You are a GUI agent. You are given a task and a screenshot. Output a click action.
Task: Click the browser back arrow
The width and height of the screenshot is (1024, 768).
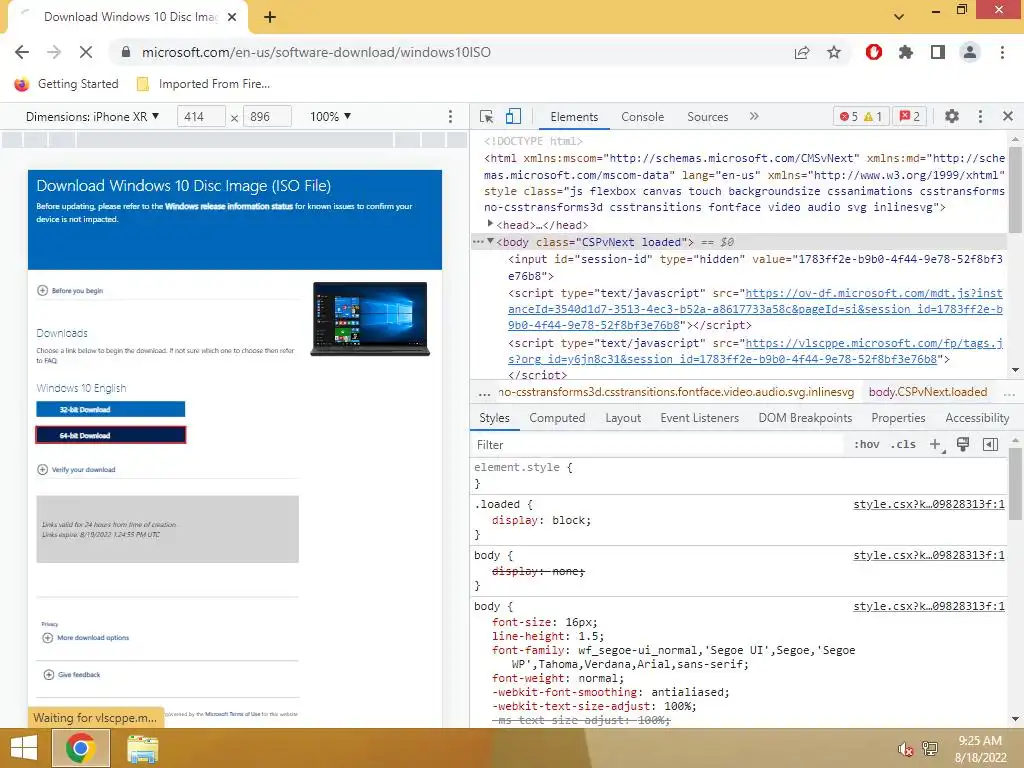coord(22,52)
